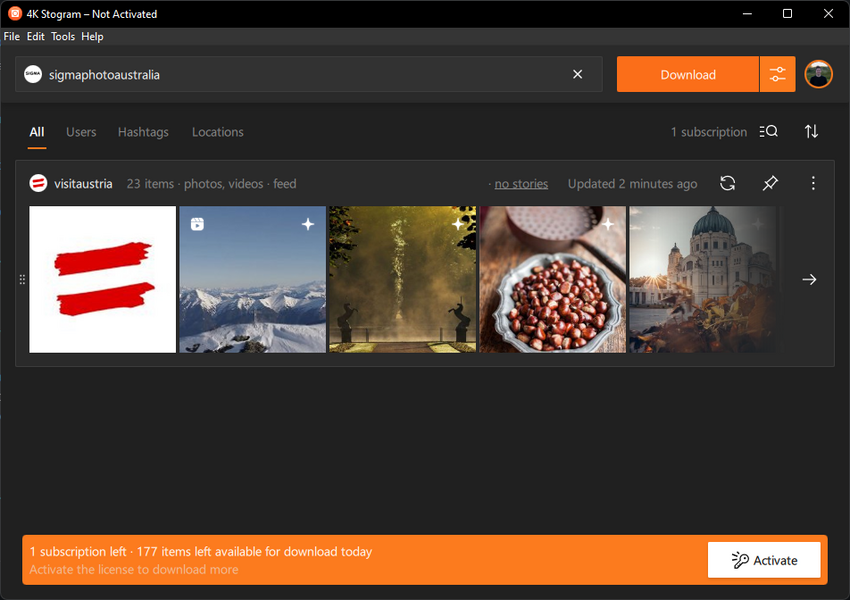Click the visitaustria account logo icon
This screenshot has height=600, width=850.
click(x=38, y=183)
